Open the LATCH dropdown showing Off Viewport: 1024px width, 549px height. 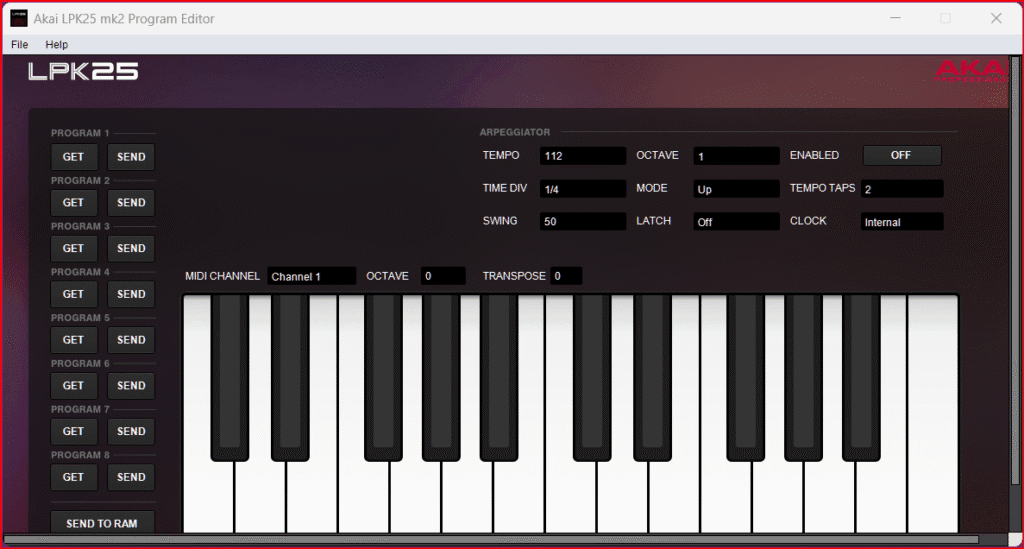click(x=736, y=221)
